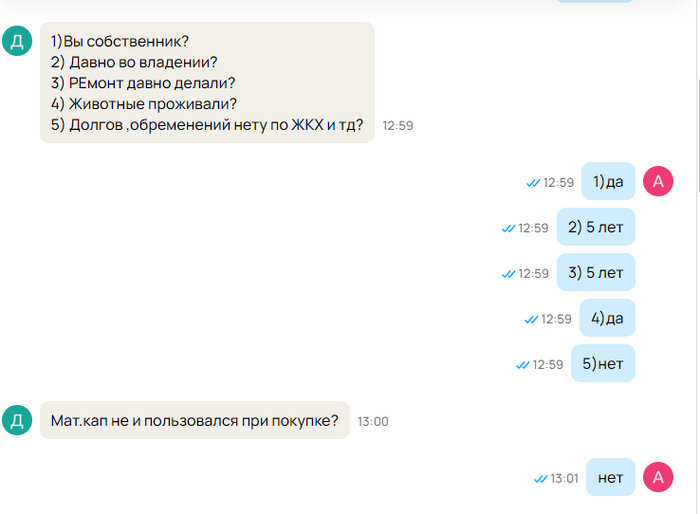Click the message 'Мат.кап не и пользовался при покупке?'
Image resolution: width=700 pixels, height=514 pixels.
pos(195,420)
